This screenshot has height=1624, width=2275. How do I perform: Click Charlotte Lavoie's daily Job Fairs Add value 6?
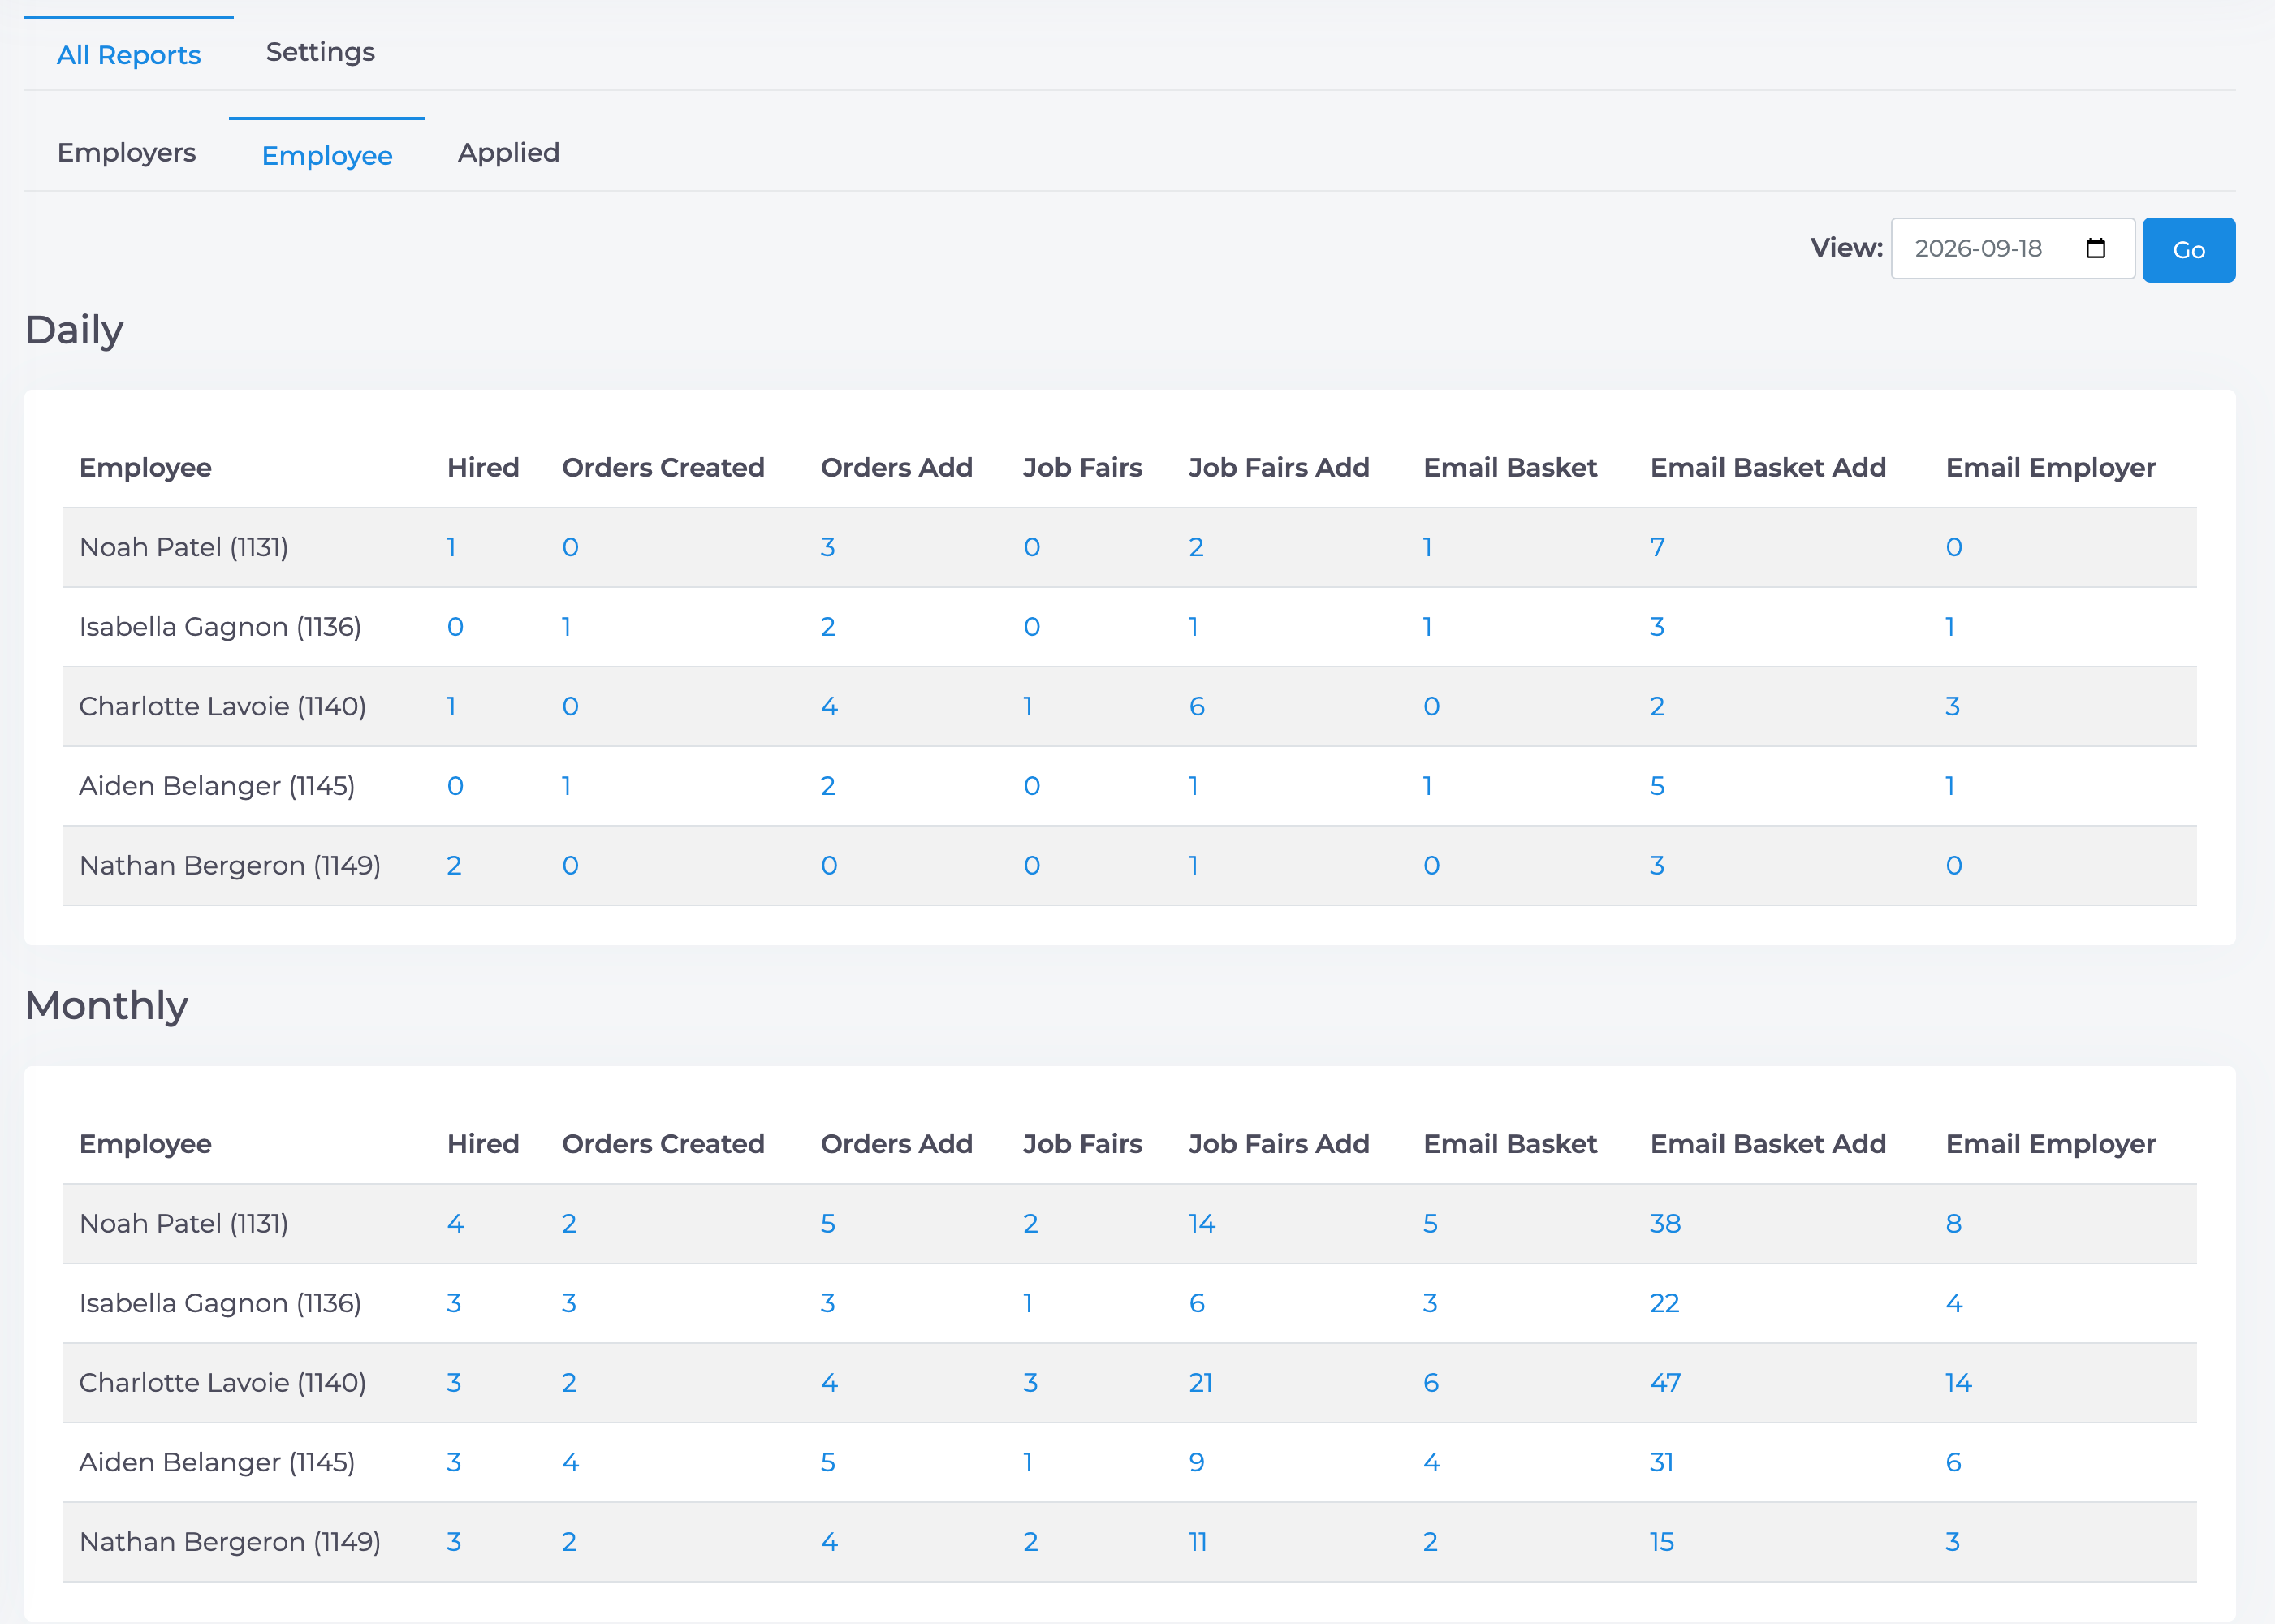[1197, 706]
